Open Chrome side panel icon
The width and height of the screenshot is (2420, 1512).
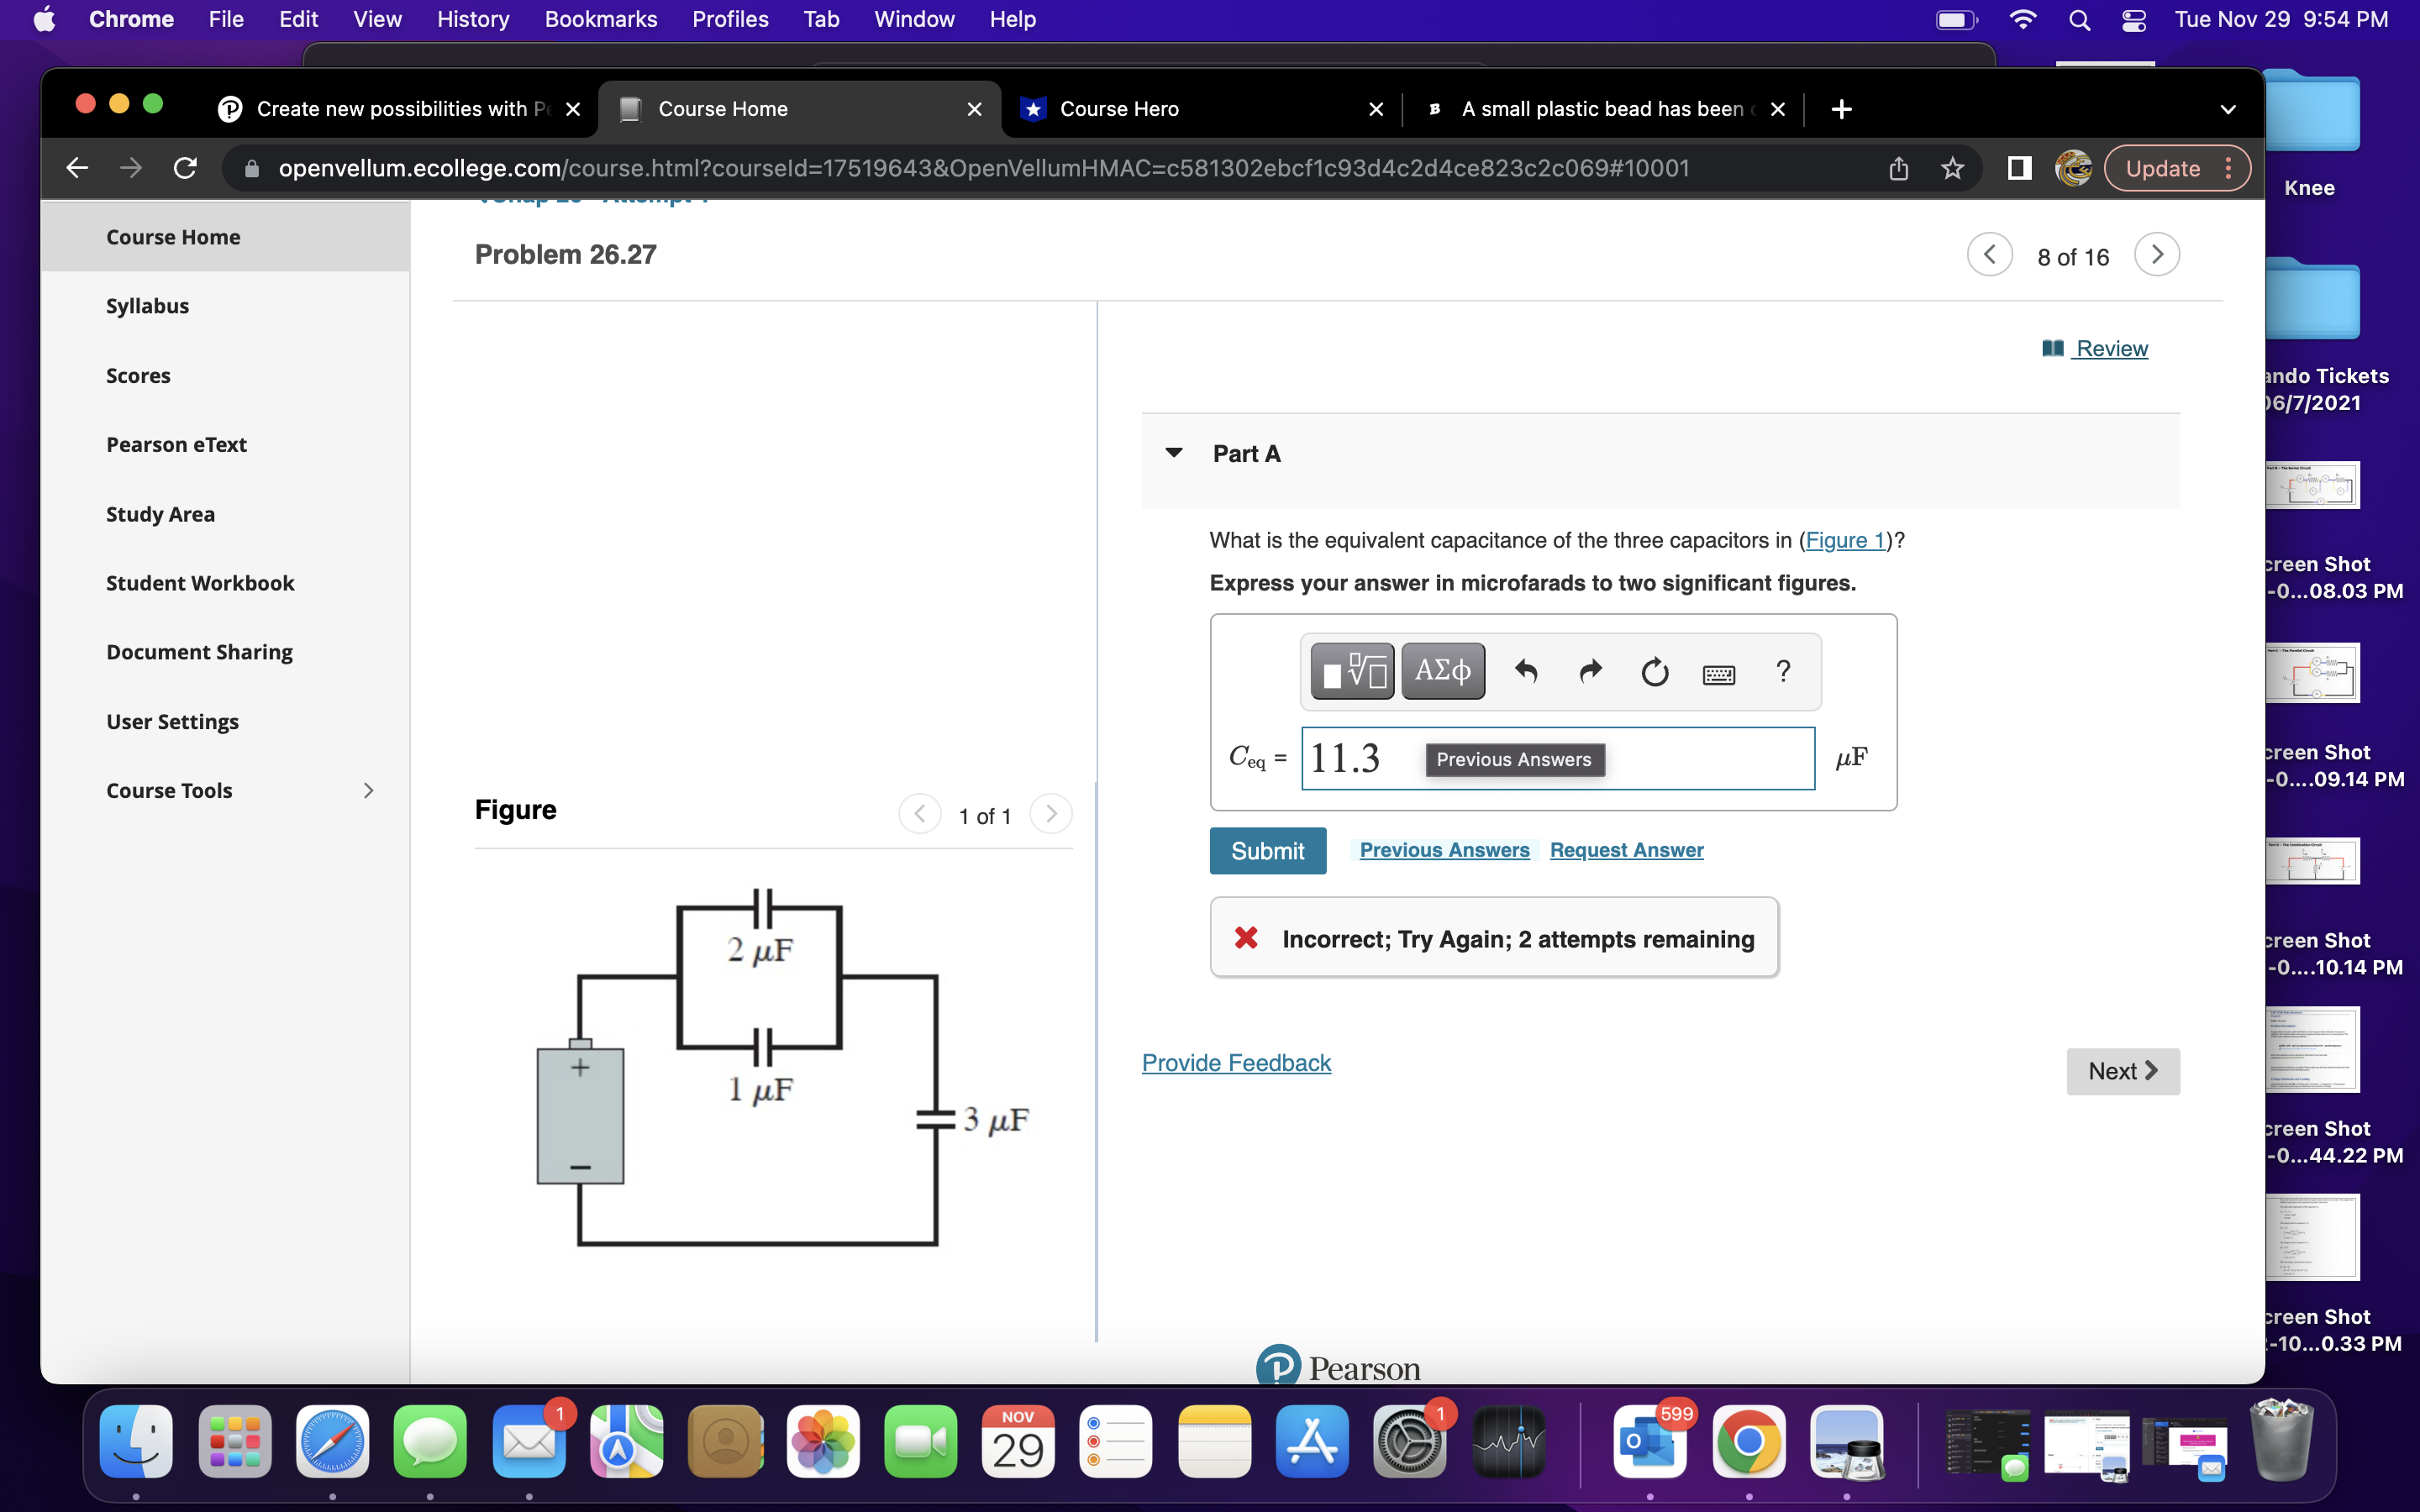coord(2019,168)
